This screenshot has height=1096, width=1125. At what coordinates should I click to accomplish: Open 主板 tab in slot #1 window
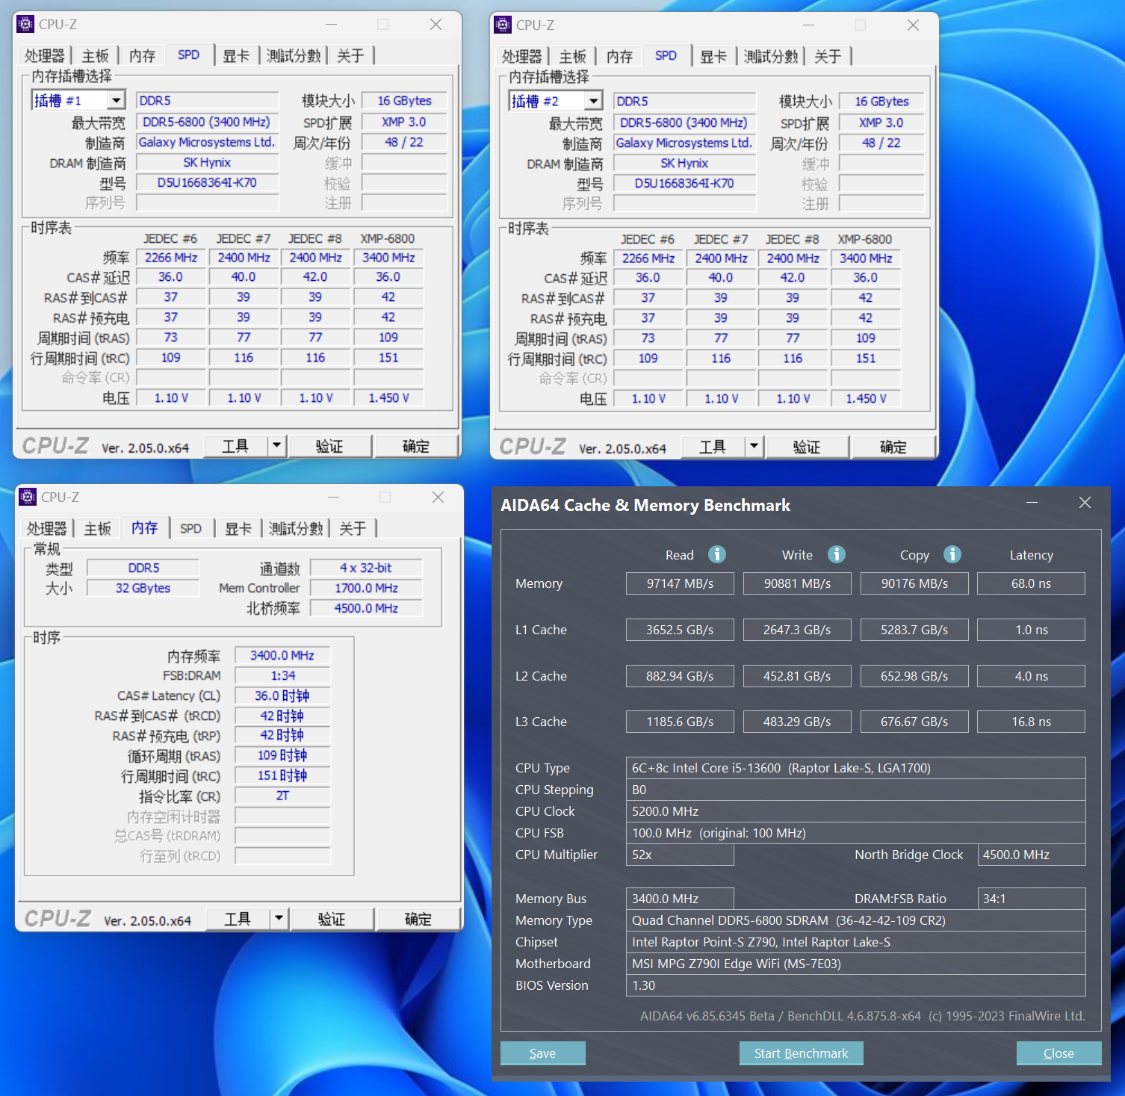click(95, 56)
